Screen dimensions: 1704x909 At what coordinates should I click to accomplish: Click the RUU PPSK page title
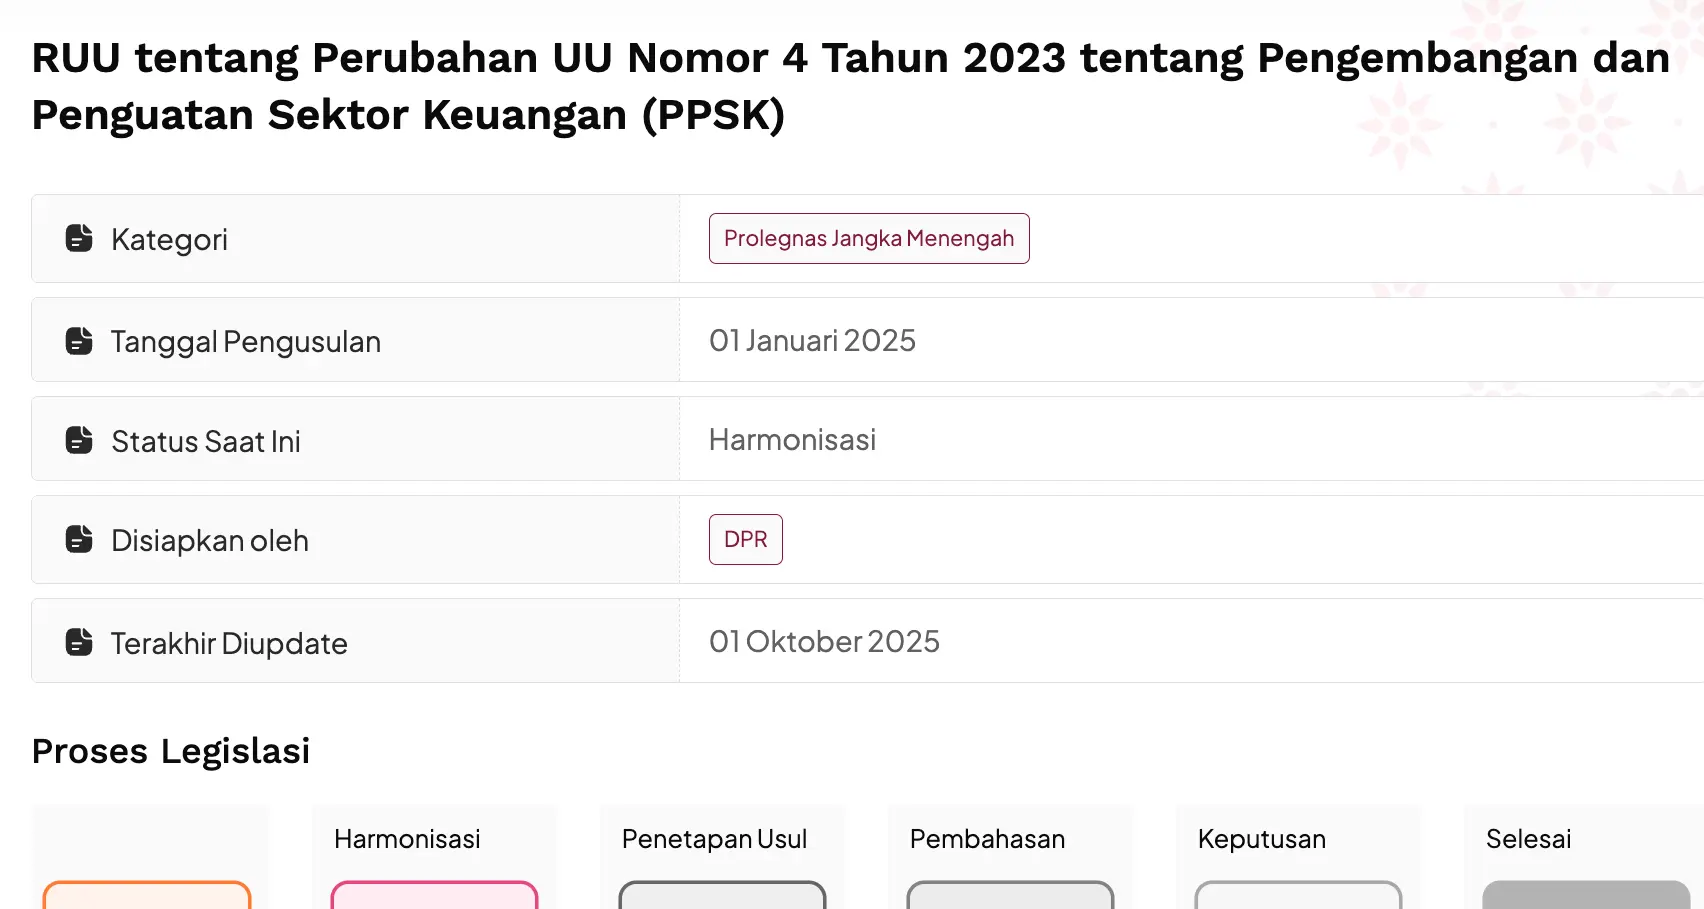click(x=849, y=85)
